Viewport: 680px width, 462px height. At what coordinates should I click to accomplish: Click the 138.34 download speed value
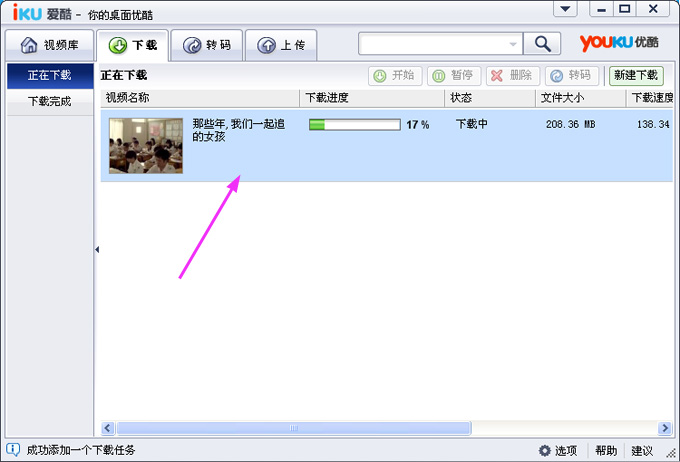(x=653, y=125)
